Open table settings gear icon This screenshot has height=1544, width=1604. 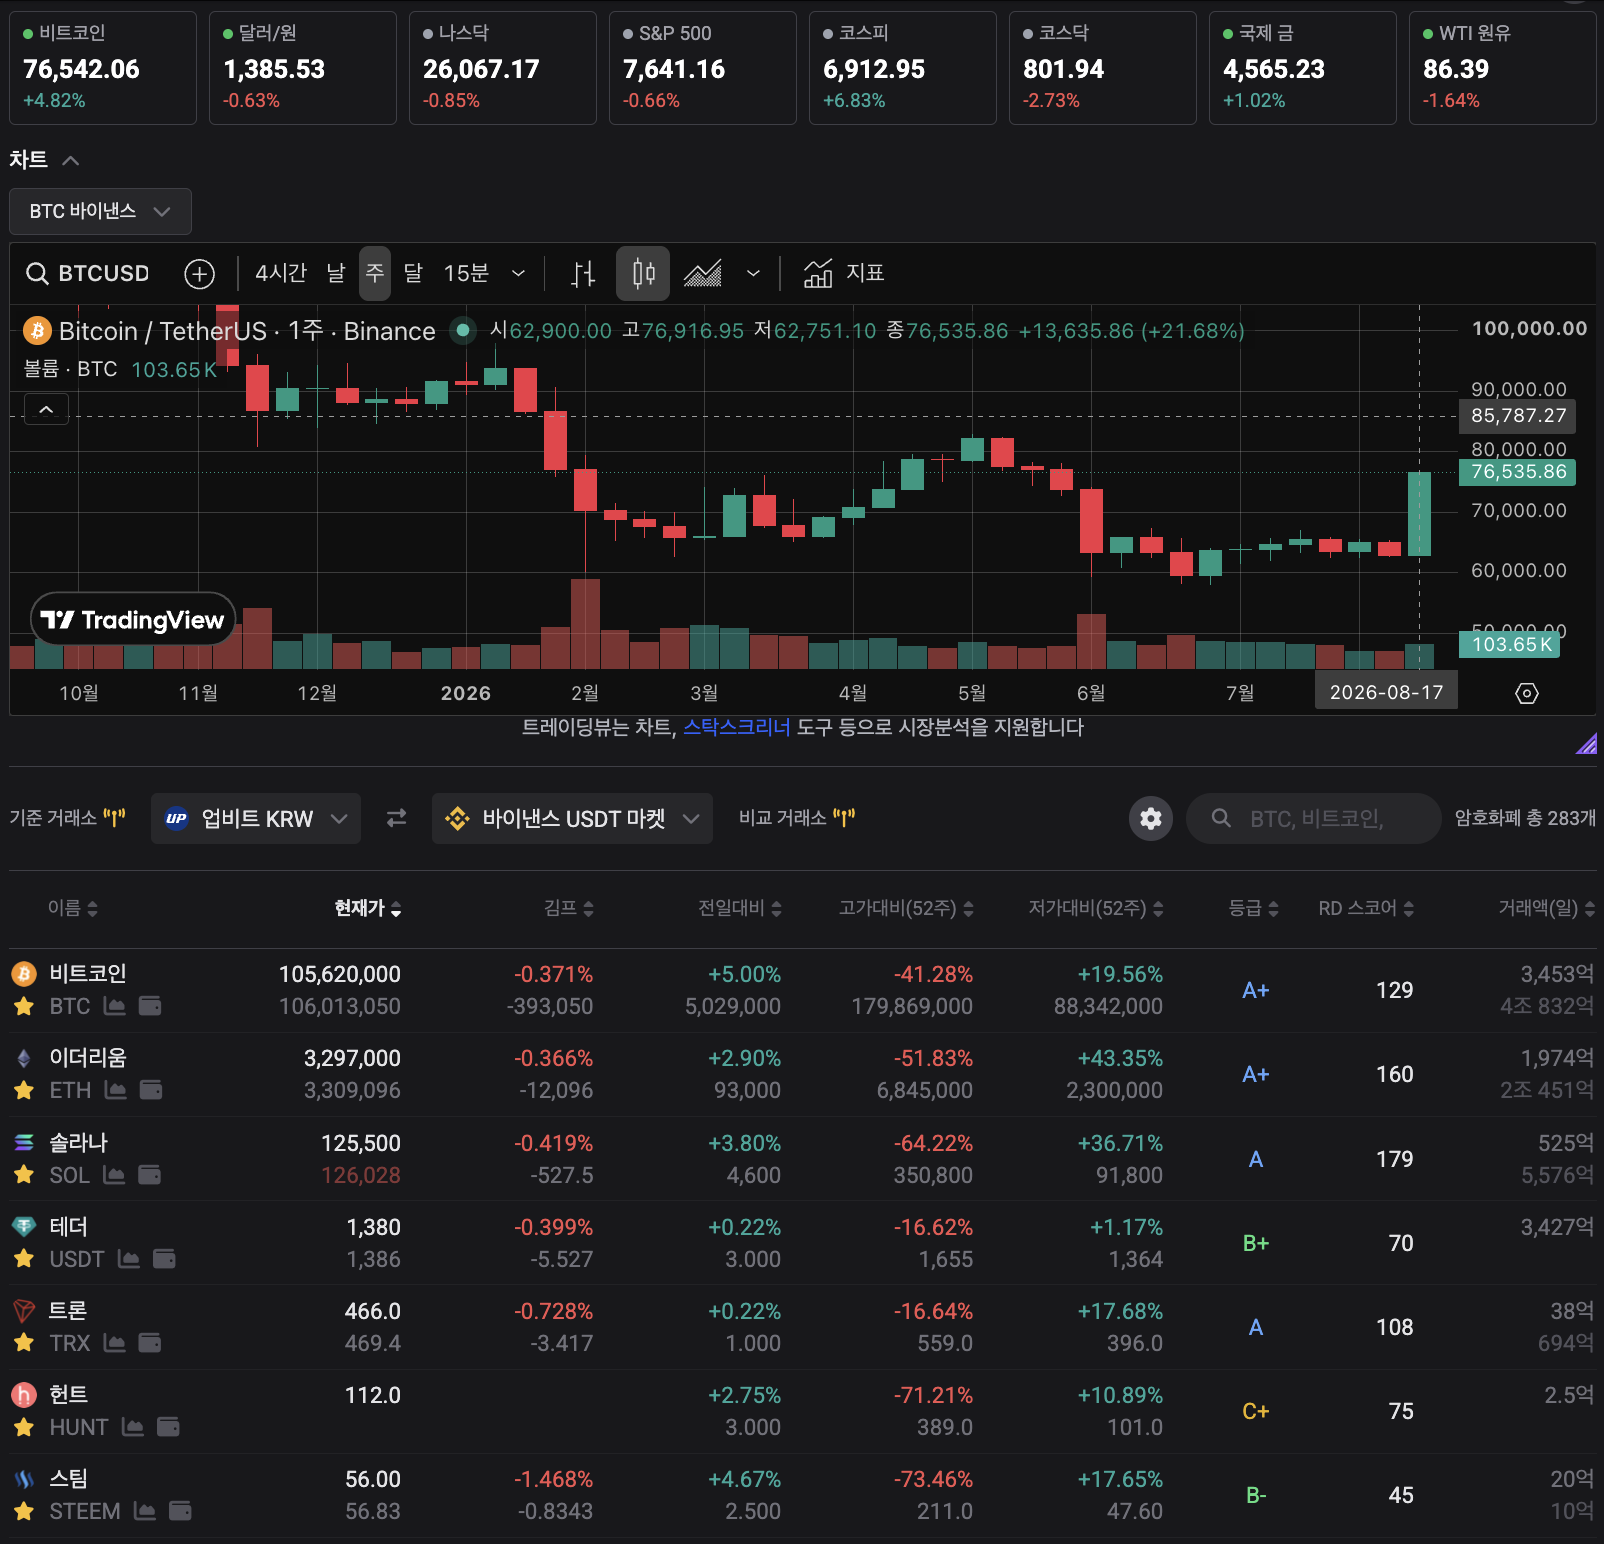click(x=1151, y=818)
